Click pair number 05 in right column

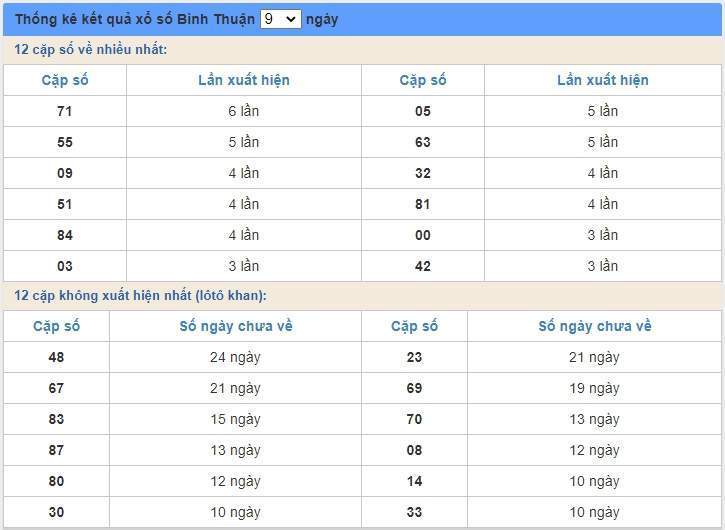click(423, 111)
